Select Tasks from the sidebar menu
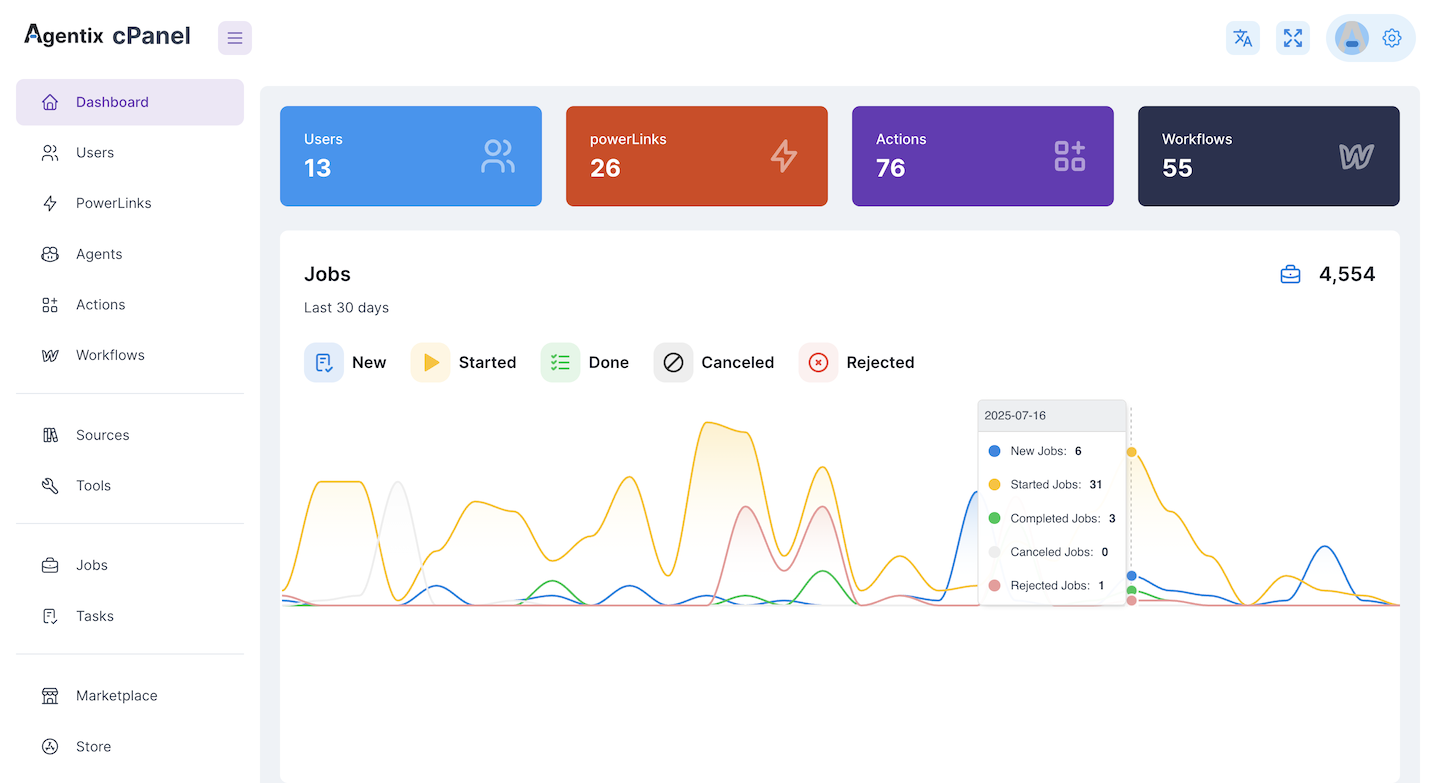Viewport: 1440px width, 783px height. click(94, 616)
